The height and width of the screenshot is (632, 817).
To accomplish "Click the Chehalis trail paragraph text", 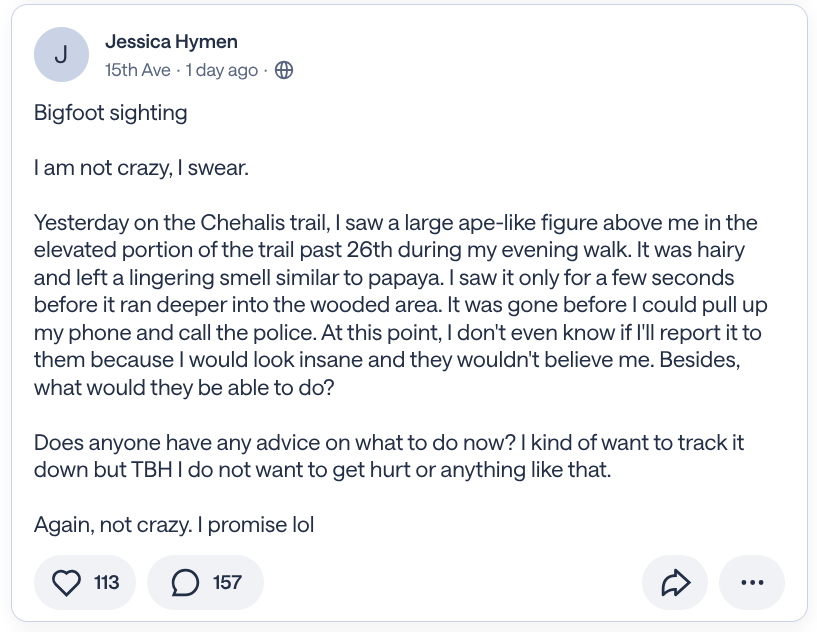I will point(400,305).
